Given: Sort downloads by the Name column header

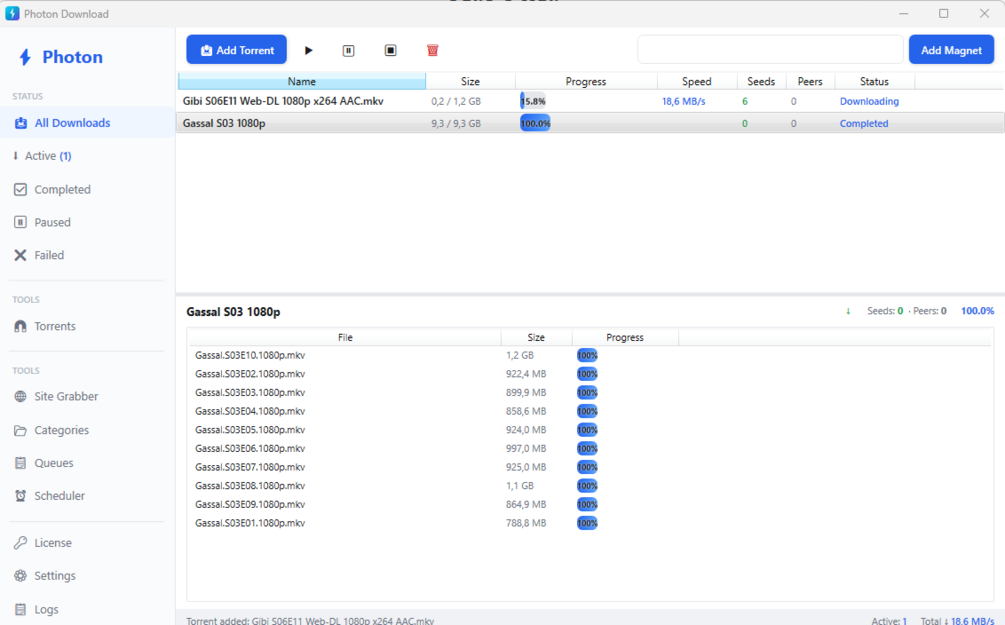Looking at the screenshot, I should [x=301, y=81].
